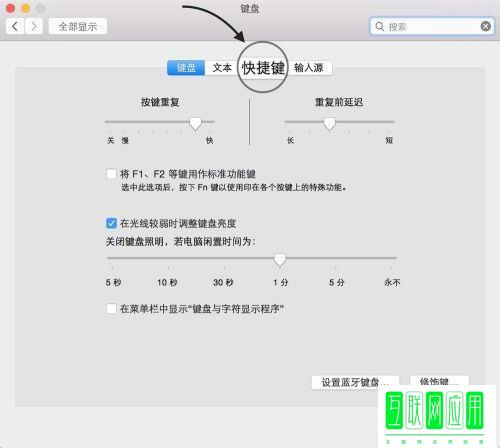Click the 重复前延迟 slider handle

(329, 124)
